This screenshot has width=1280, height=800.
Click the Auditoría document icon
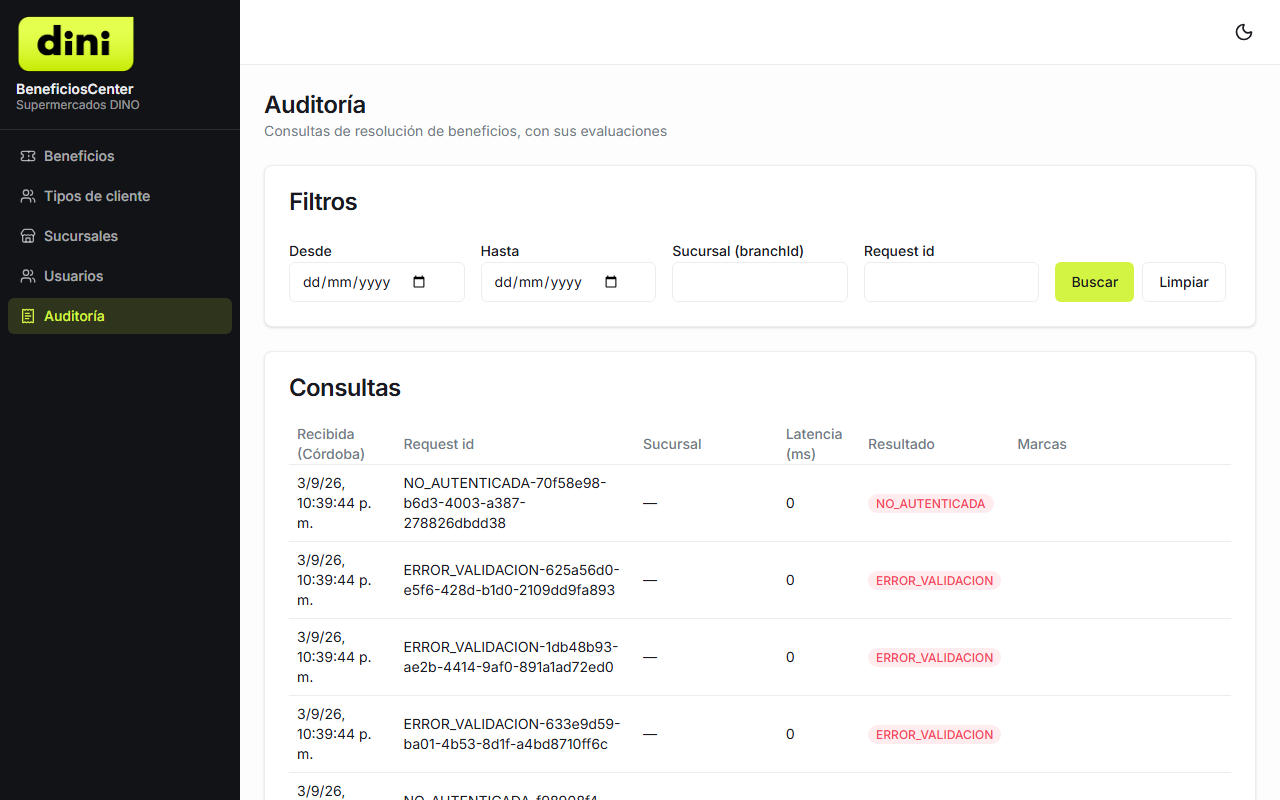coord(28,316)
